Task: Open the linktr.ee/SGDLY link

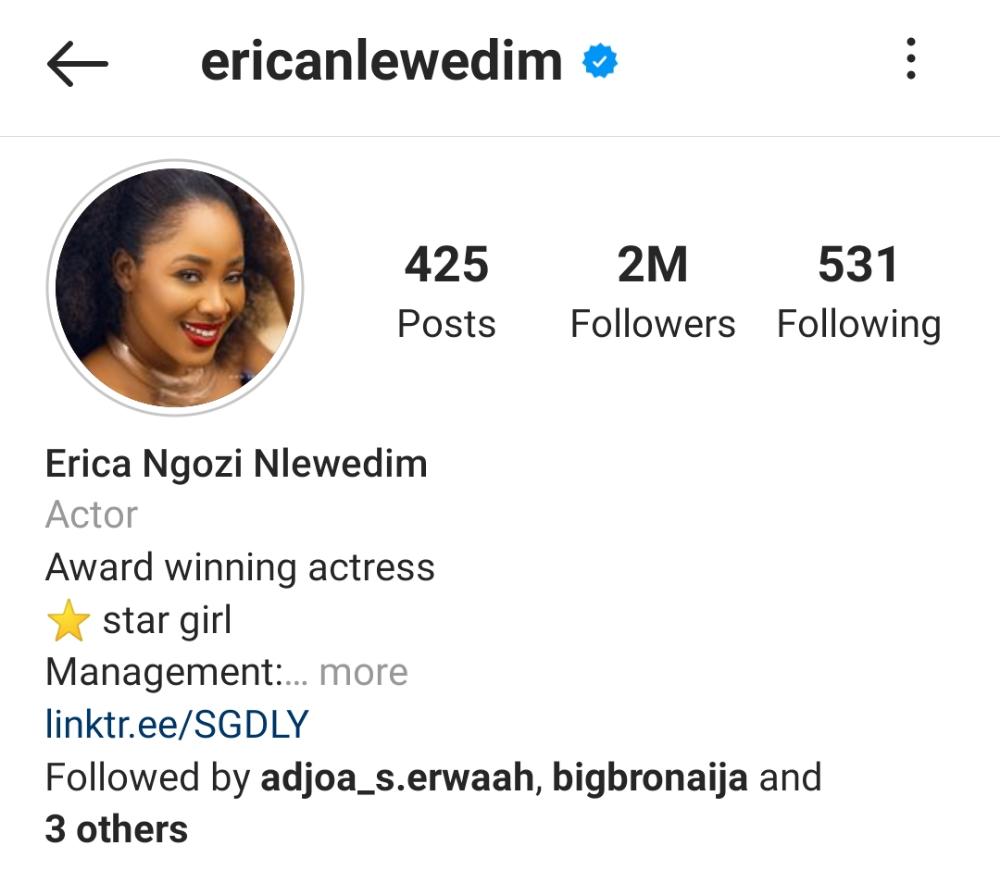Action: (x=177, y=725)
